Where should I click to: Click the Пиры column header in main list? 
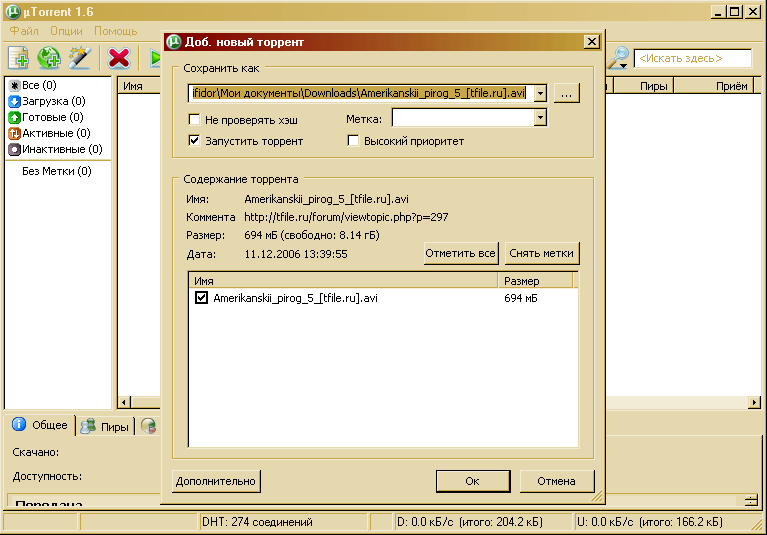(643, 86)
